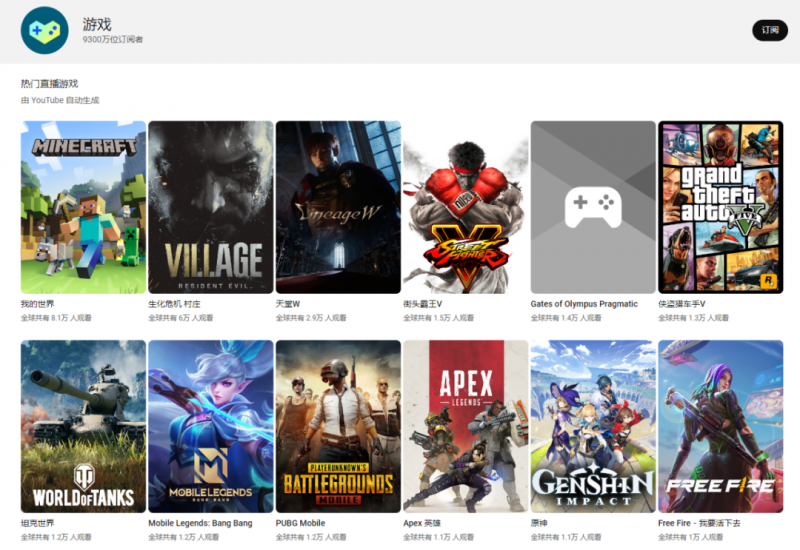Open the Grand Theft Auto V cover

(x=720, y=207)
